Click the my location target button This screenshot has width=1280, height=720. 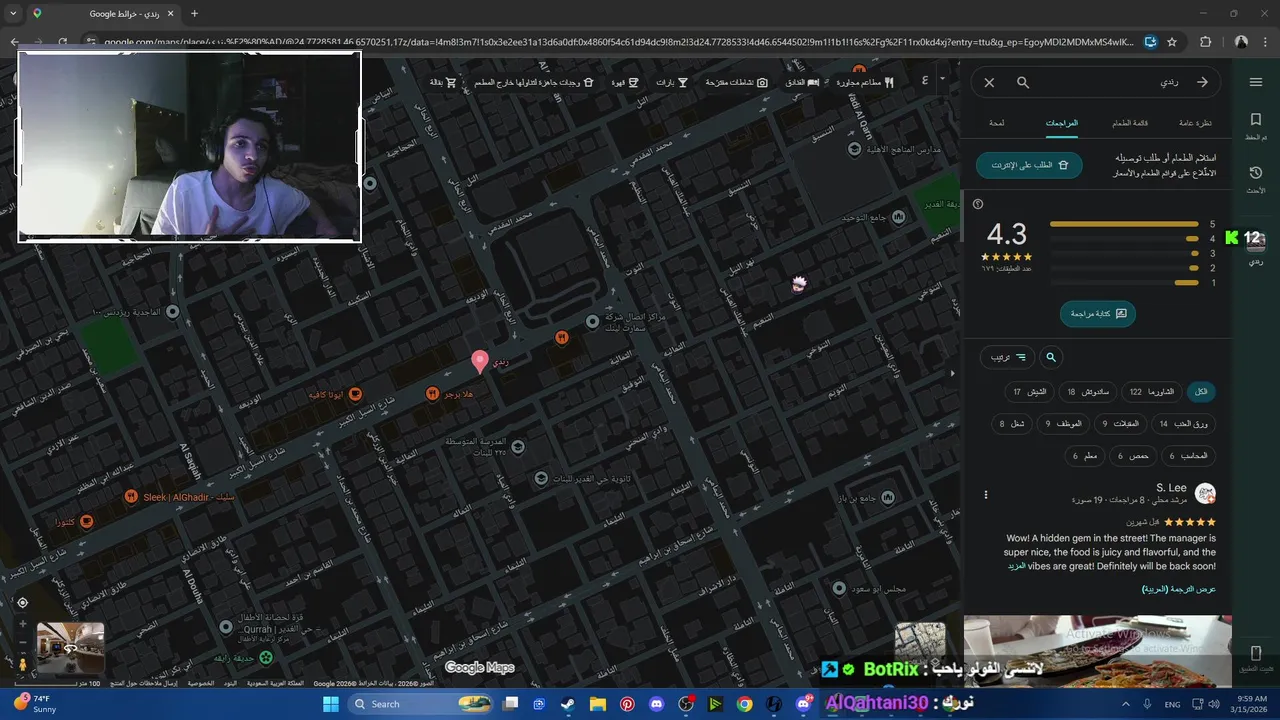(x=22, y=602)
